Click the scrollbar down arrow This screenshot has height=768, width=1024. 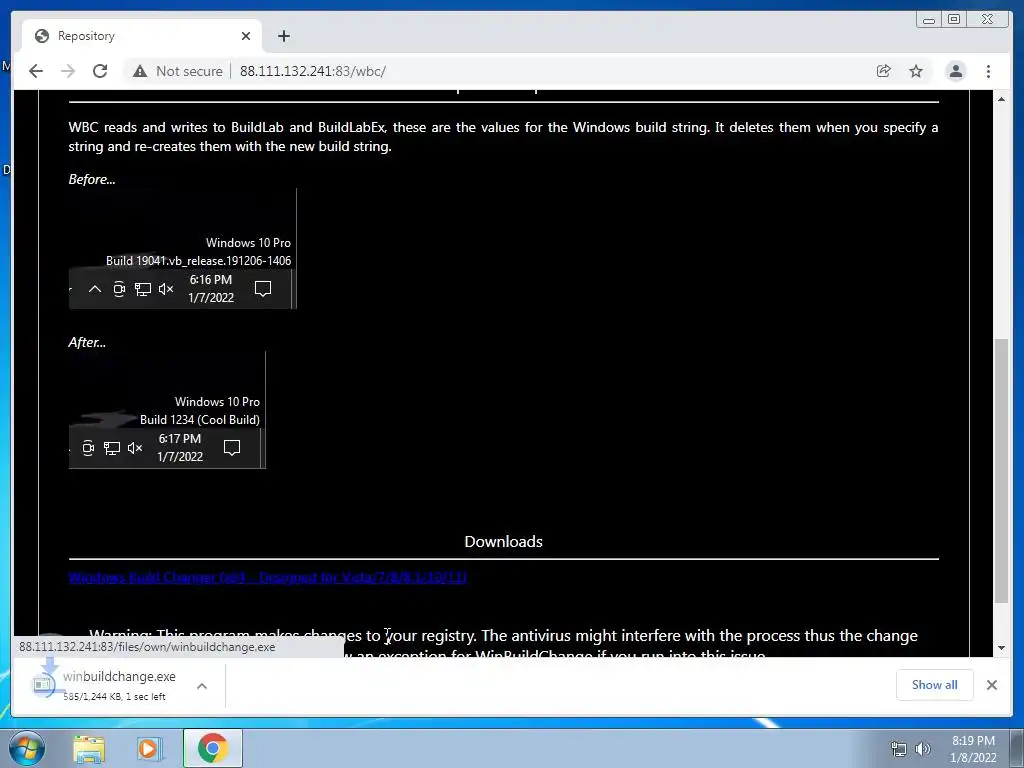point(1001,648)
